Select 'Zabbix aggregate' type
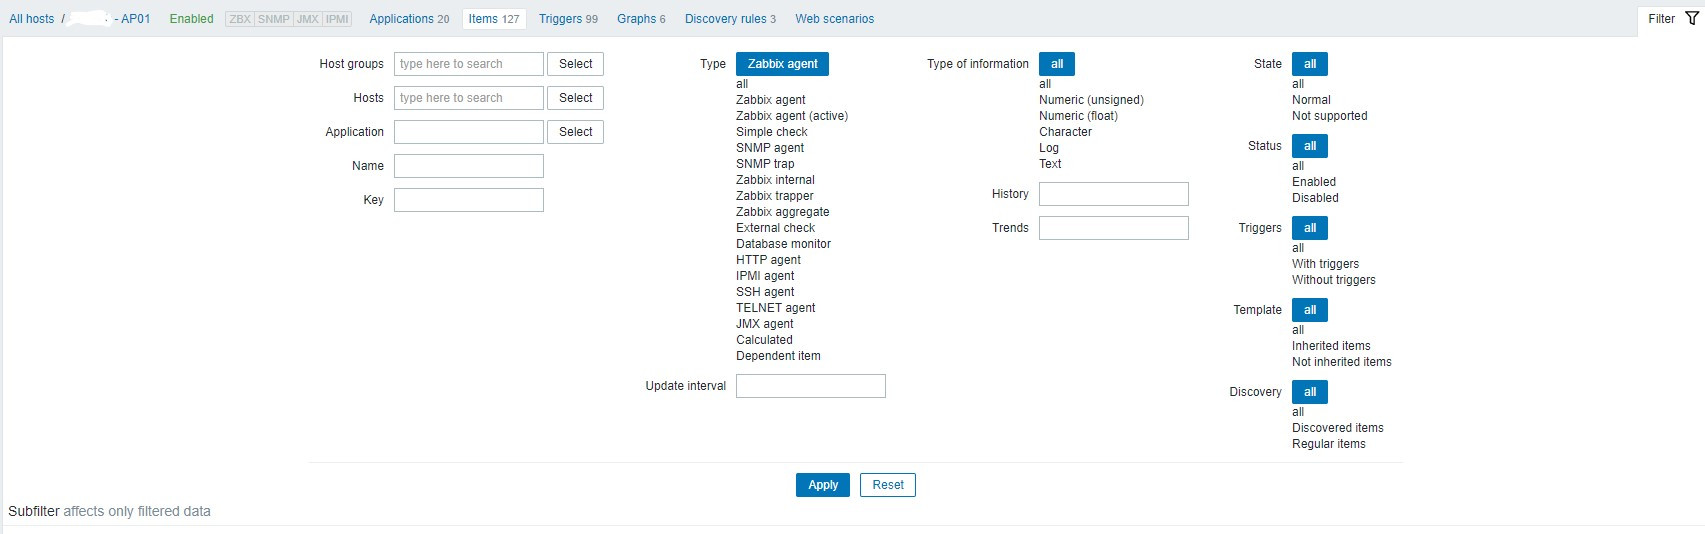Viewport: 1705px width, 534px height. 783,212
